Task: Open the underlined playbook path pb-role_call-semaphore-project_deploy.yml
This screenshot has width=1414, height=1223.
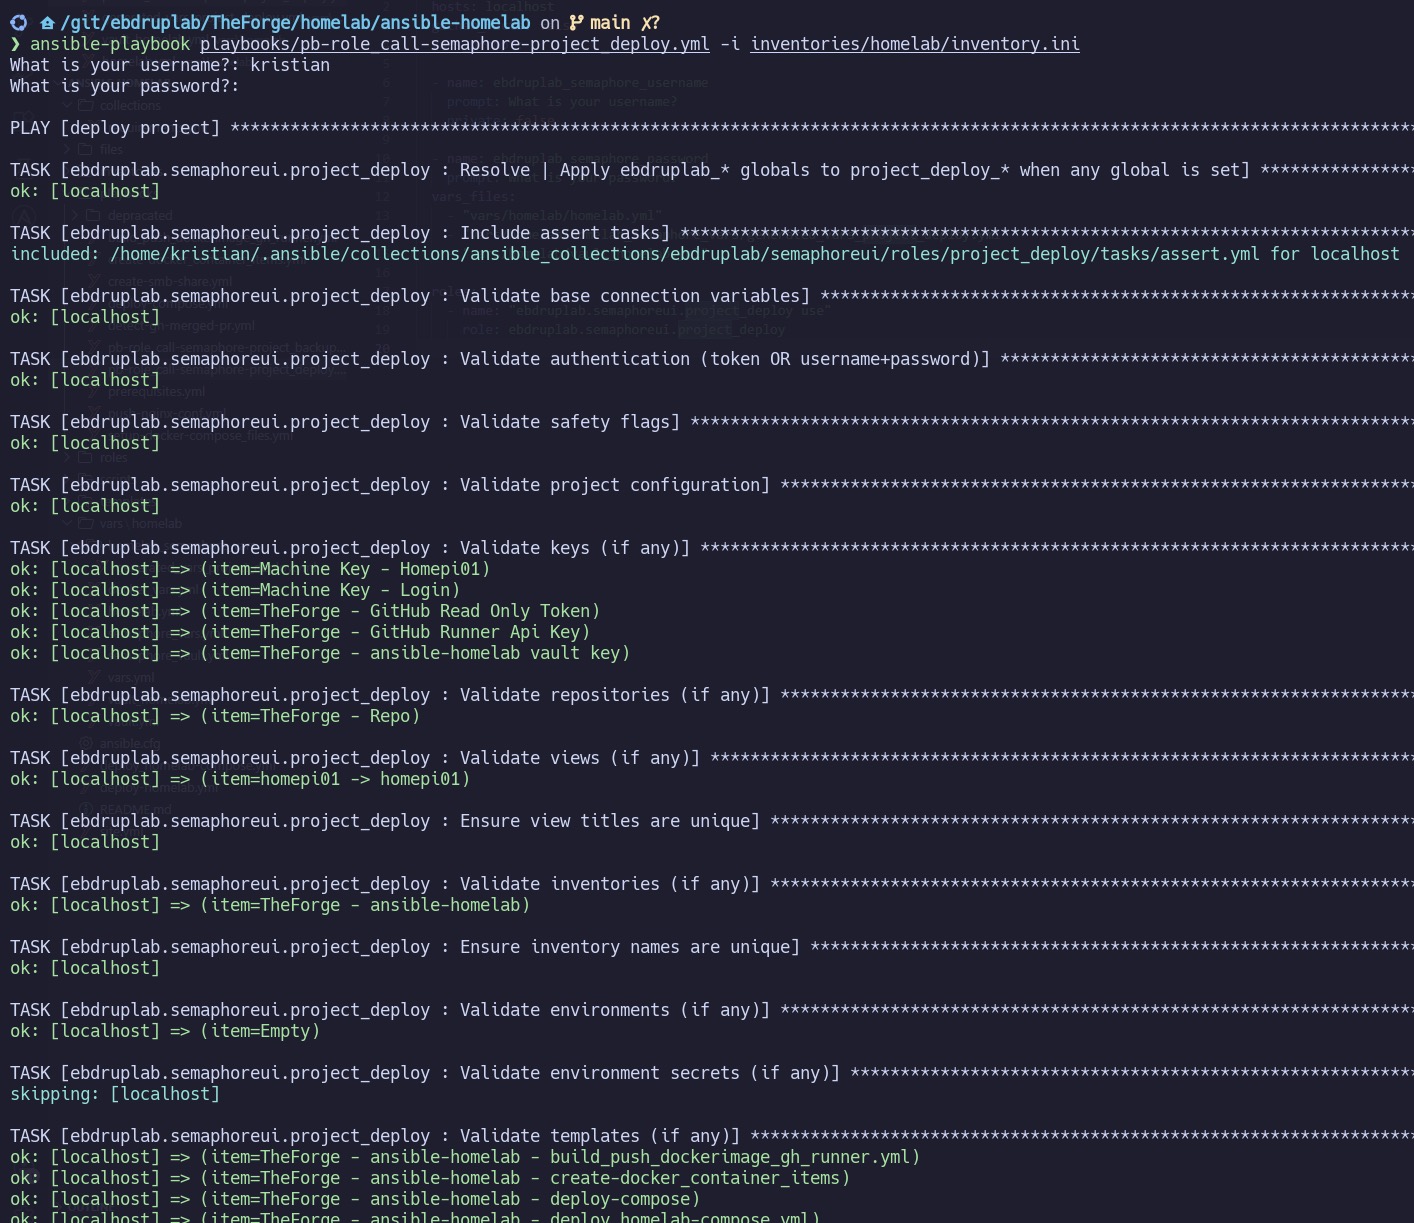Action: click(x=455, y=44)
